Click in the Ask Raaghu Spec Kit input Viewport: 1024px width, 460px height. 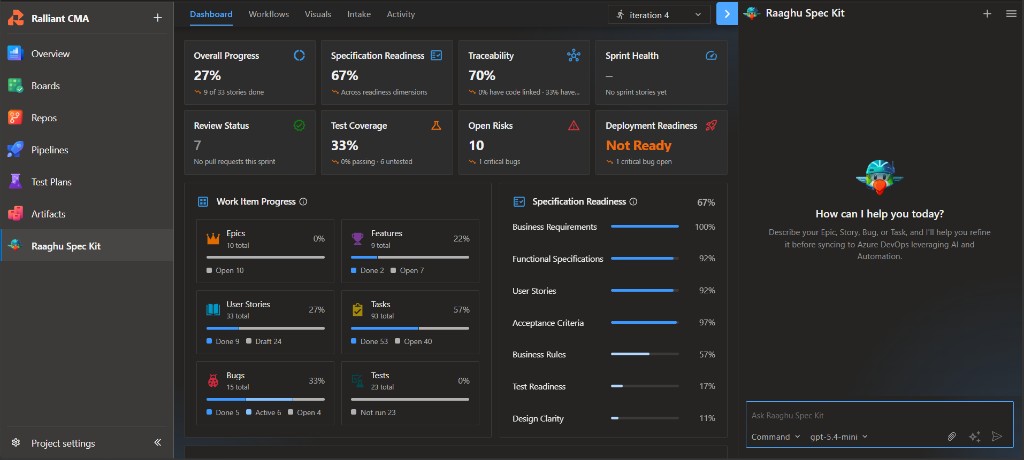pos(880,415)
